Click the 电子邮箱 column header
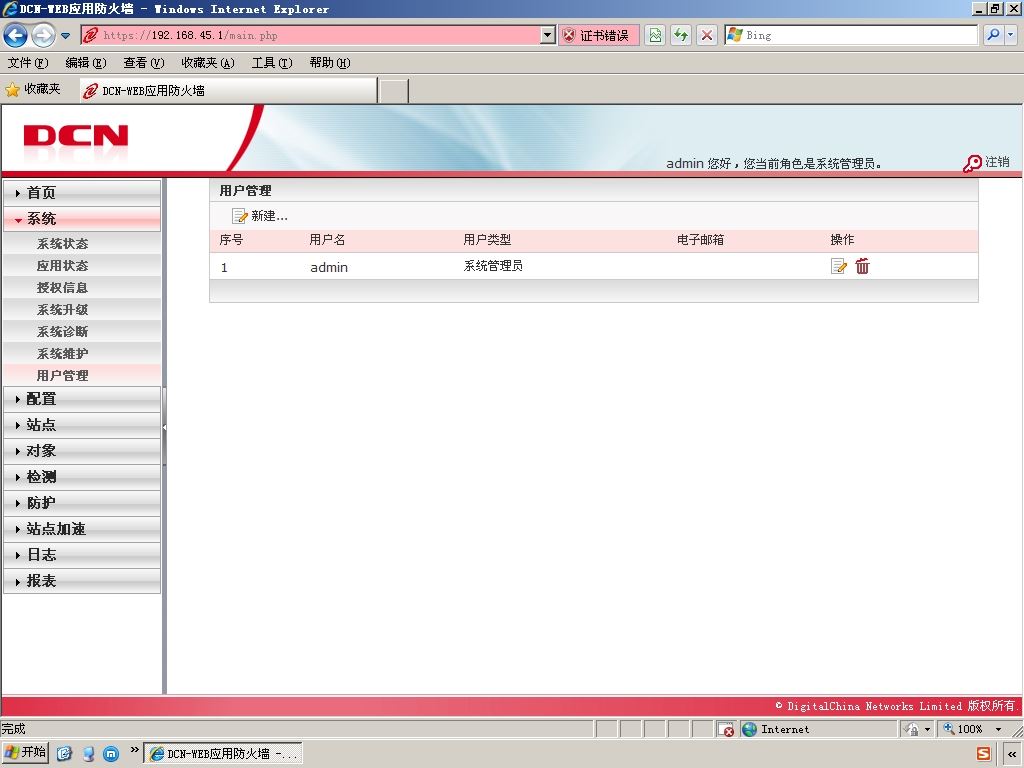 (x=701, y=240)
